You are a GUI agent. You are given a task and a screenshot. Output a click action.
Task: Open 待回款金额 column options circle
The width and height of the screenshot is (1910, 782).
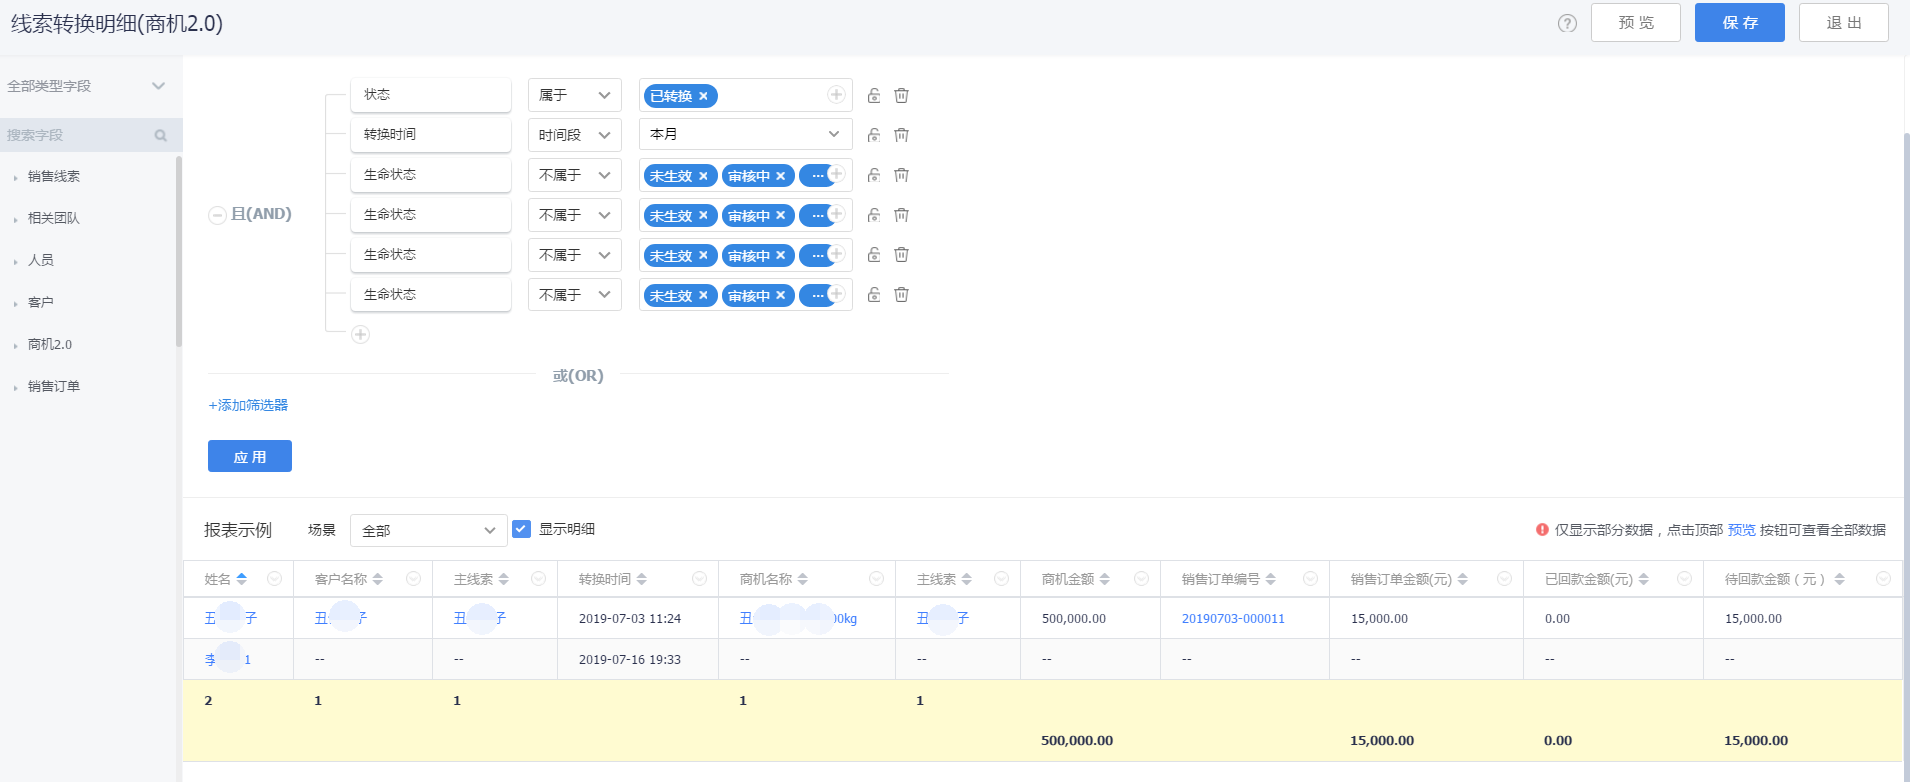click(1884, 579)
